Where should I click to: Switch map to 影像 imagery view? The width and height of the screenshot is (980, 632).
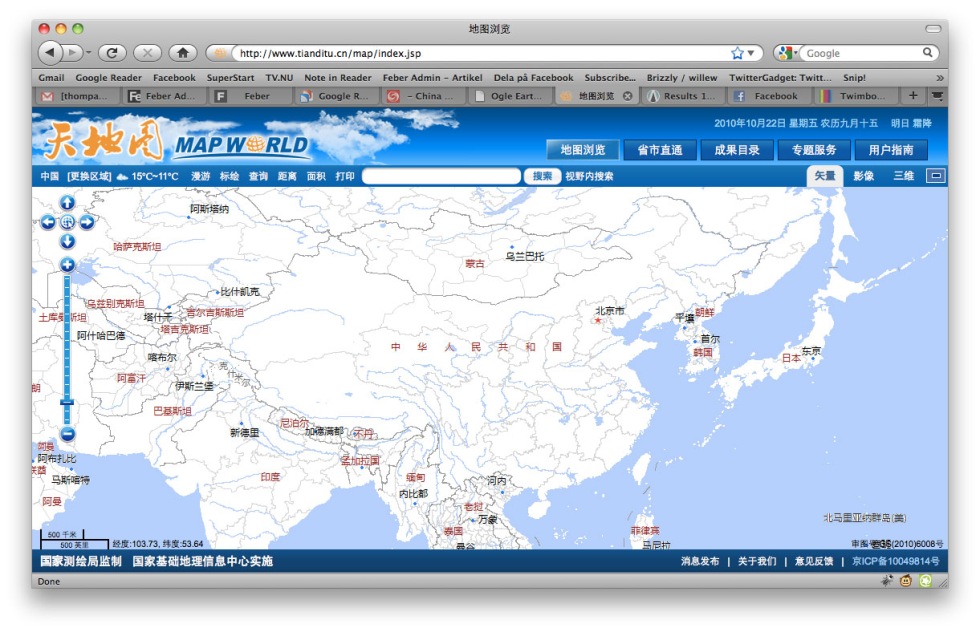click(863, 176)
